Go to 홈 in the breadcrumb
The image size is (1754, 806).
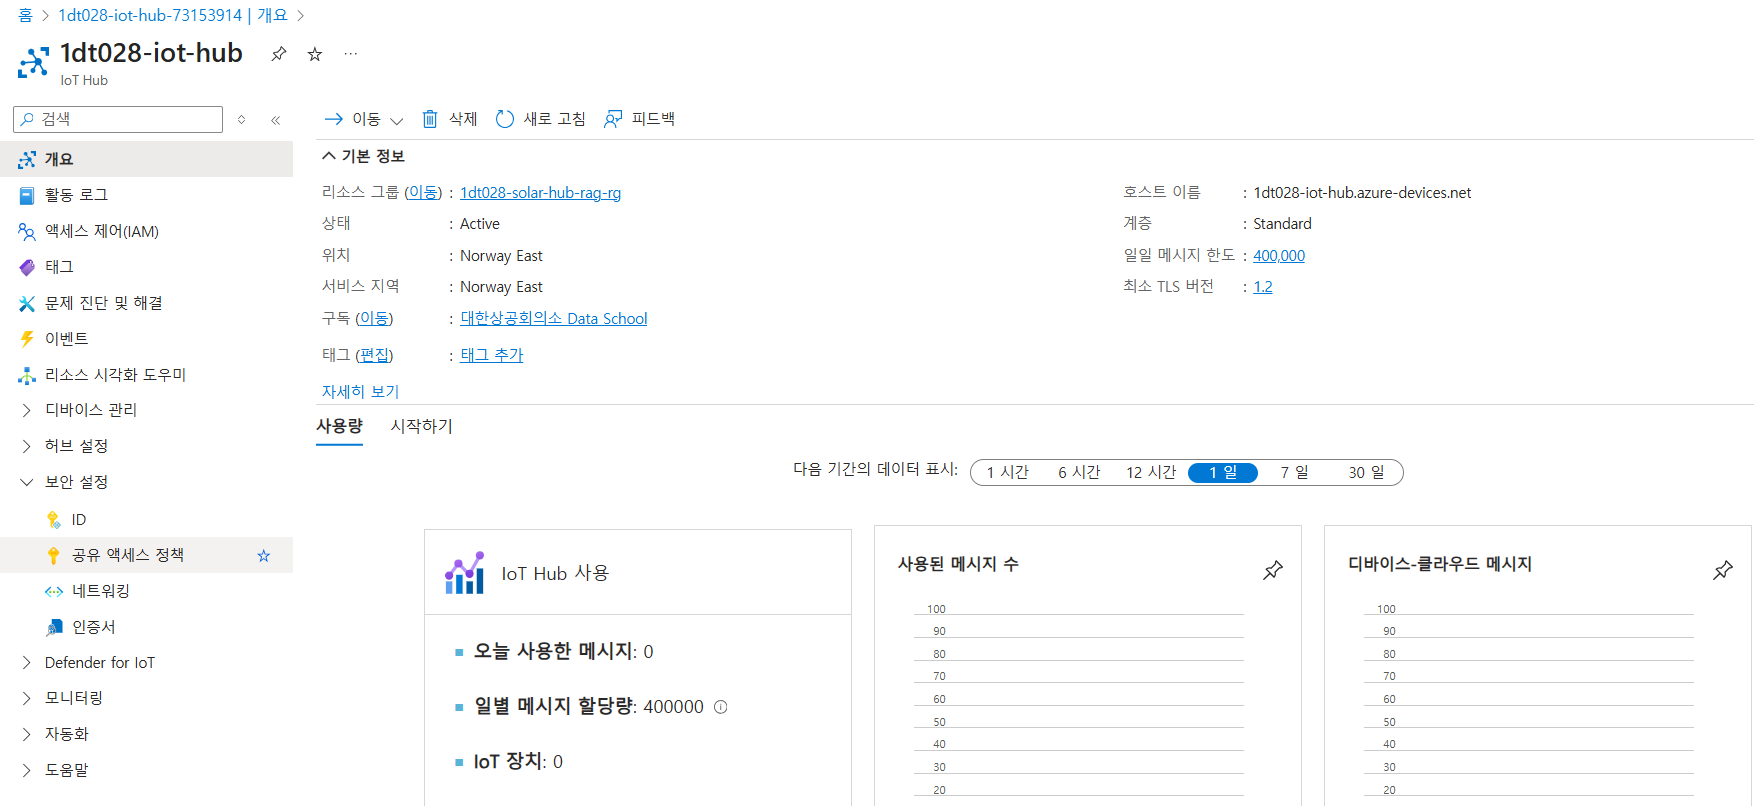[x=25, y=15]
